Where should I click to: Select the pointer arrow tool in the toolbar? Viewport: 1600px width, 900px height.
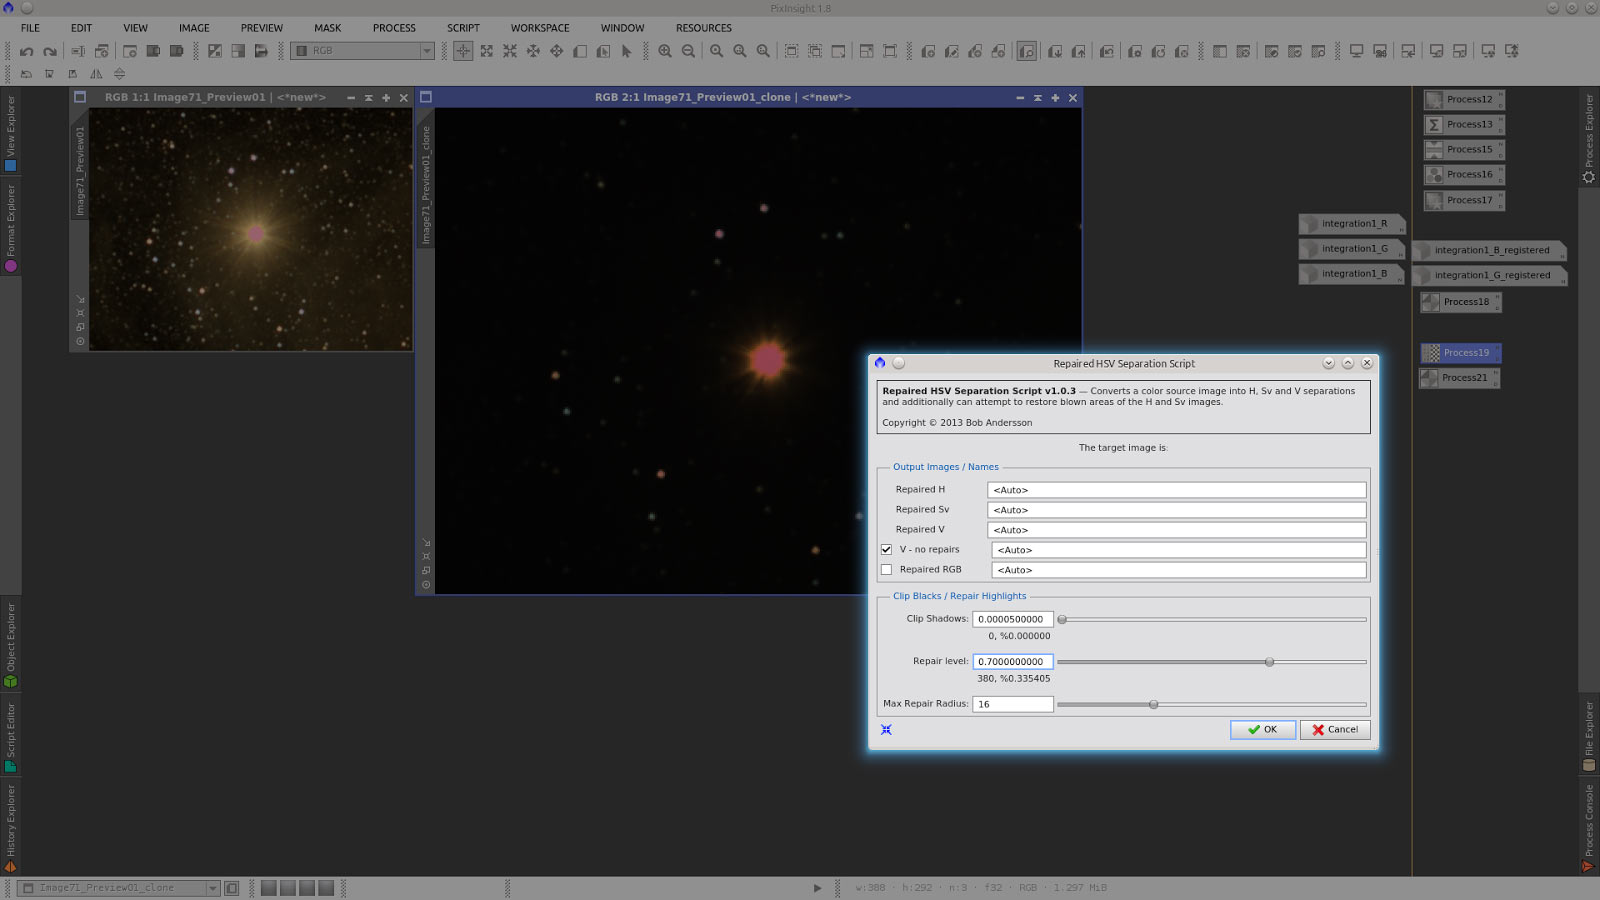[x=627, y=51]
